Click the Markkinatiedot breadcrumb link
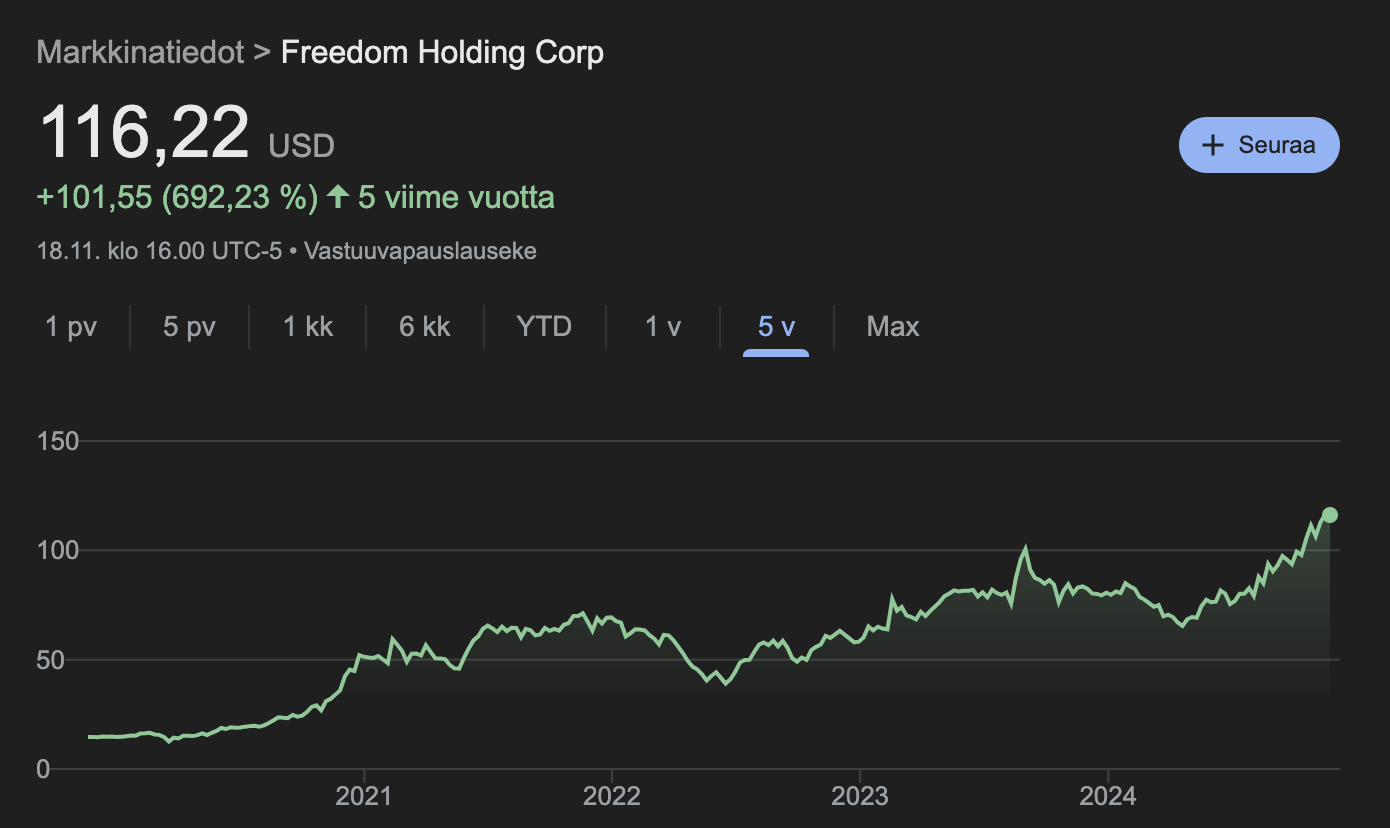Screen dimensions: 1390x828 click(x=141, y=52)
